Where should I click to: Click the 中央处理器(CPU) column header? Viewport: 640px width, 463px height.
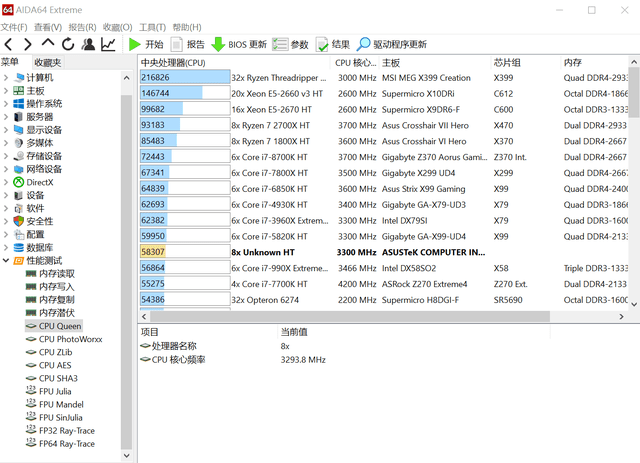tap(183, 62)
